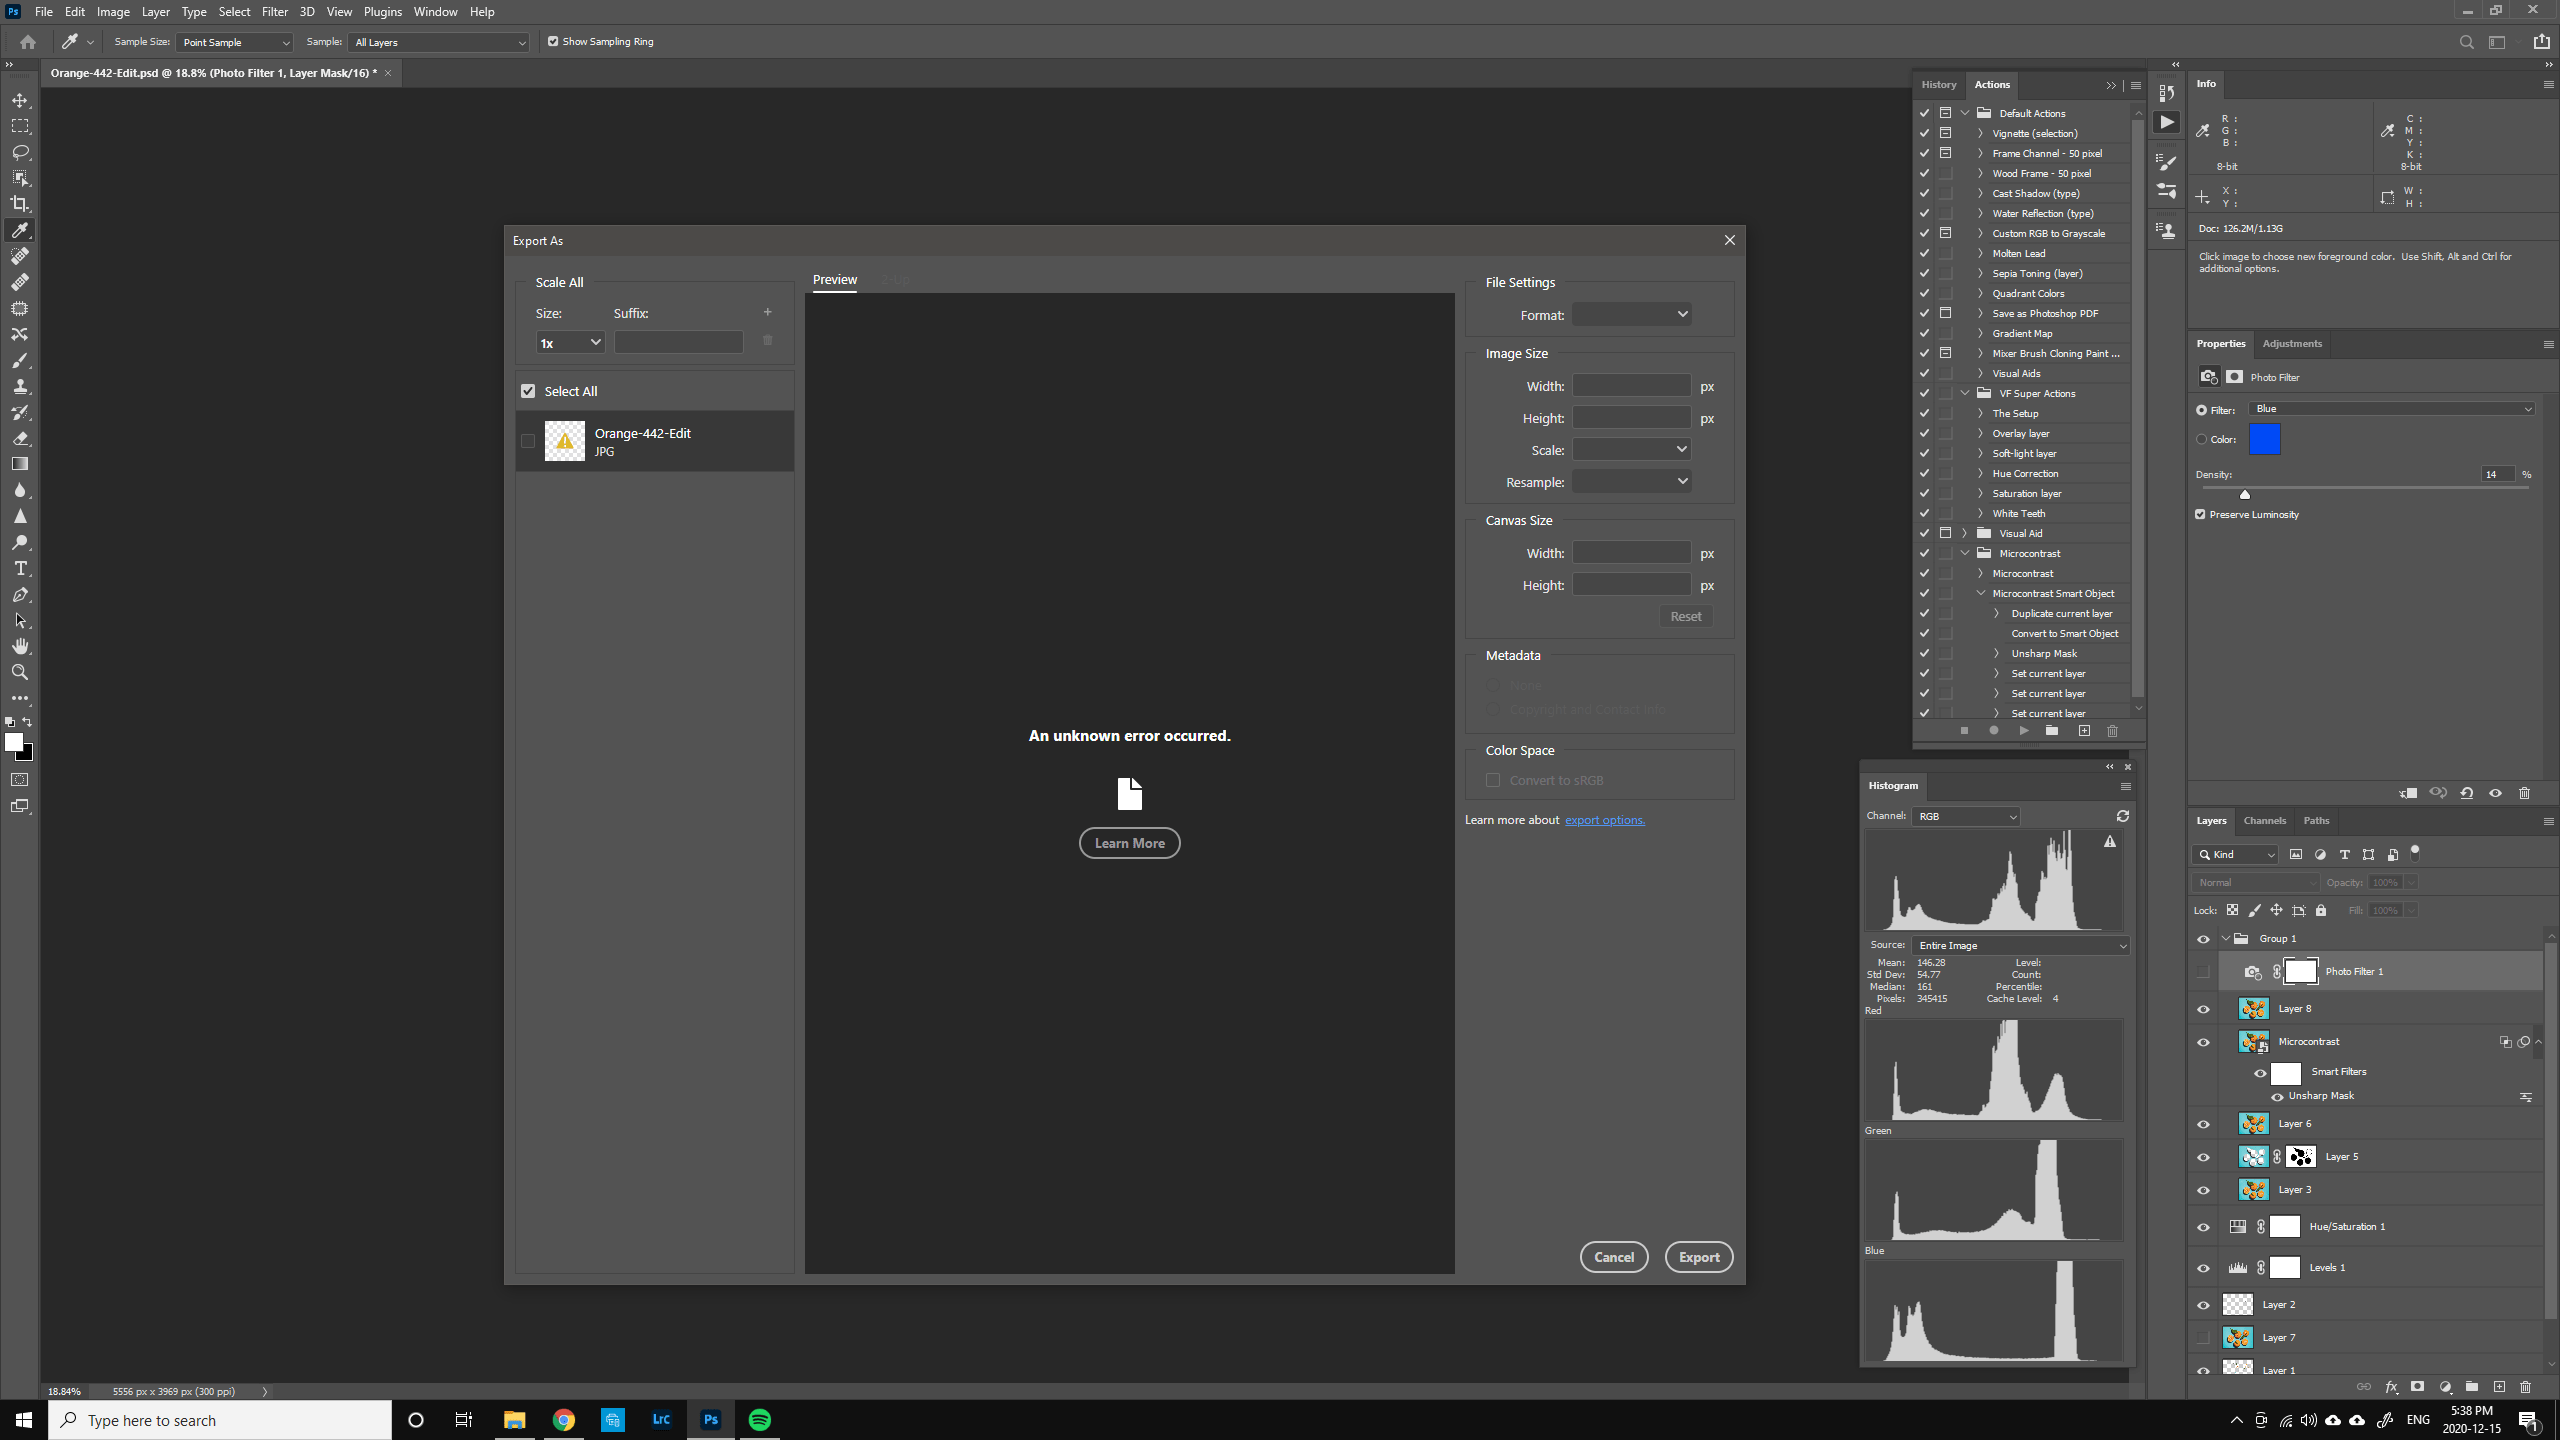Viewport: 2560px width, 1440px height.
Task: Refresh the histogram with the uncached refresh icon
Action: (x=2123, y=816)
